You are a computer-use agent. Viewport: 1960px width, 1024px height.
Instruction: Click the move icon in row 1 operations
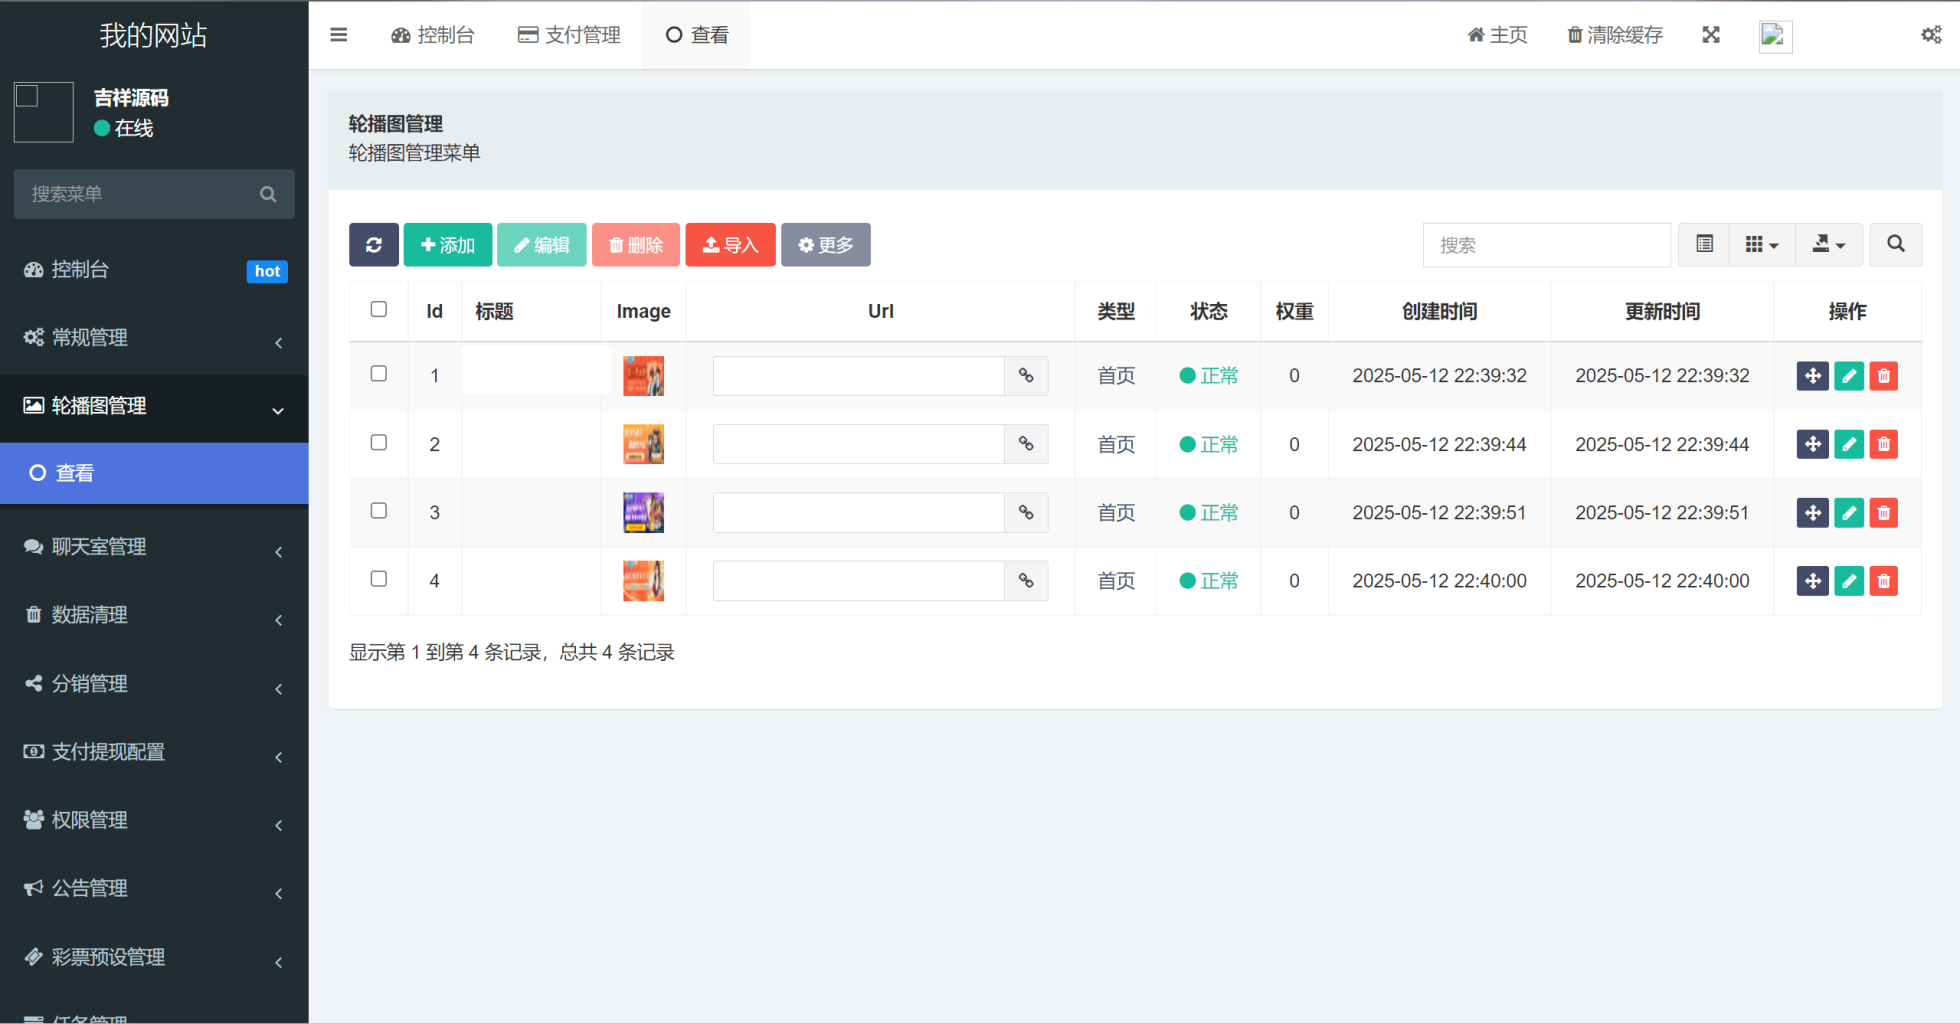click(1812, 375)
